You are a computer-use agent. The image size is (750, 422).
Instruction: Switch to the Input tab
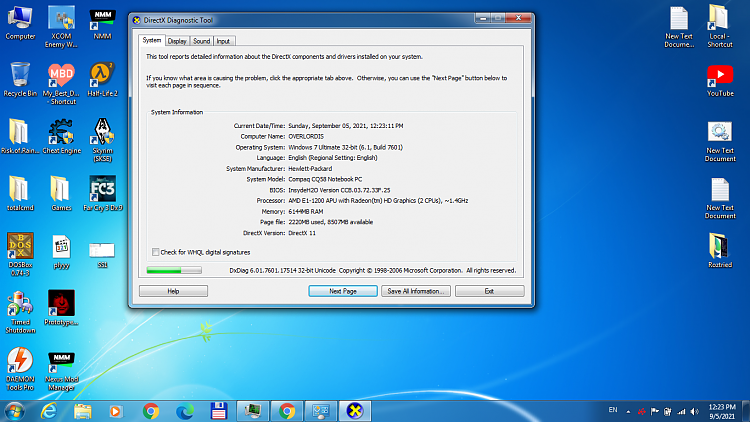[223, 41]
